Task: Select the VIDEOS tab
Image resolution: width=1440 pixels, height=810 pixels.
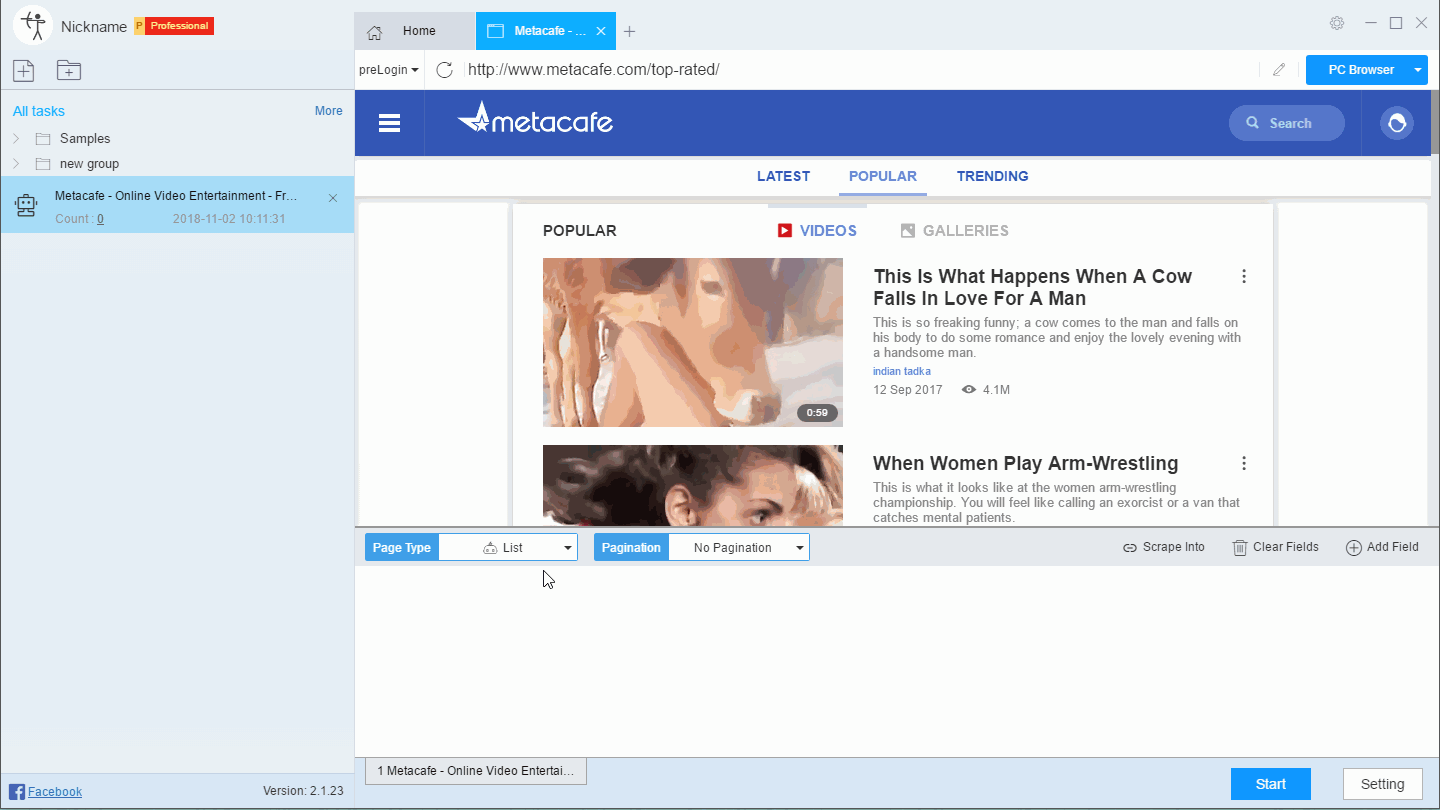Action: (817, 231)
